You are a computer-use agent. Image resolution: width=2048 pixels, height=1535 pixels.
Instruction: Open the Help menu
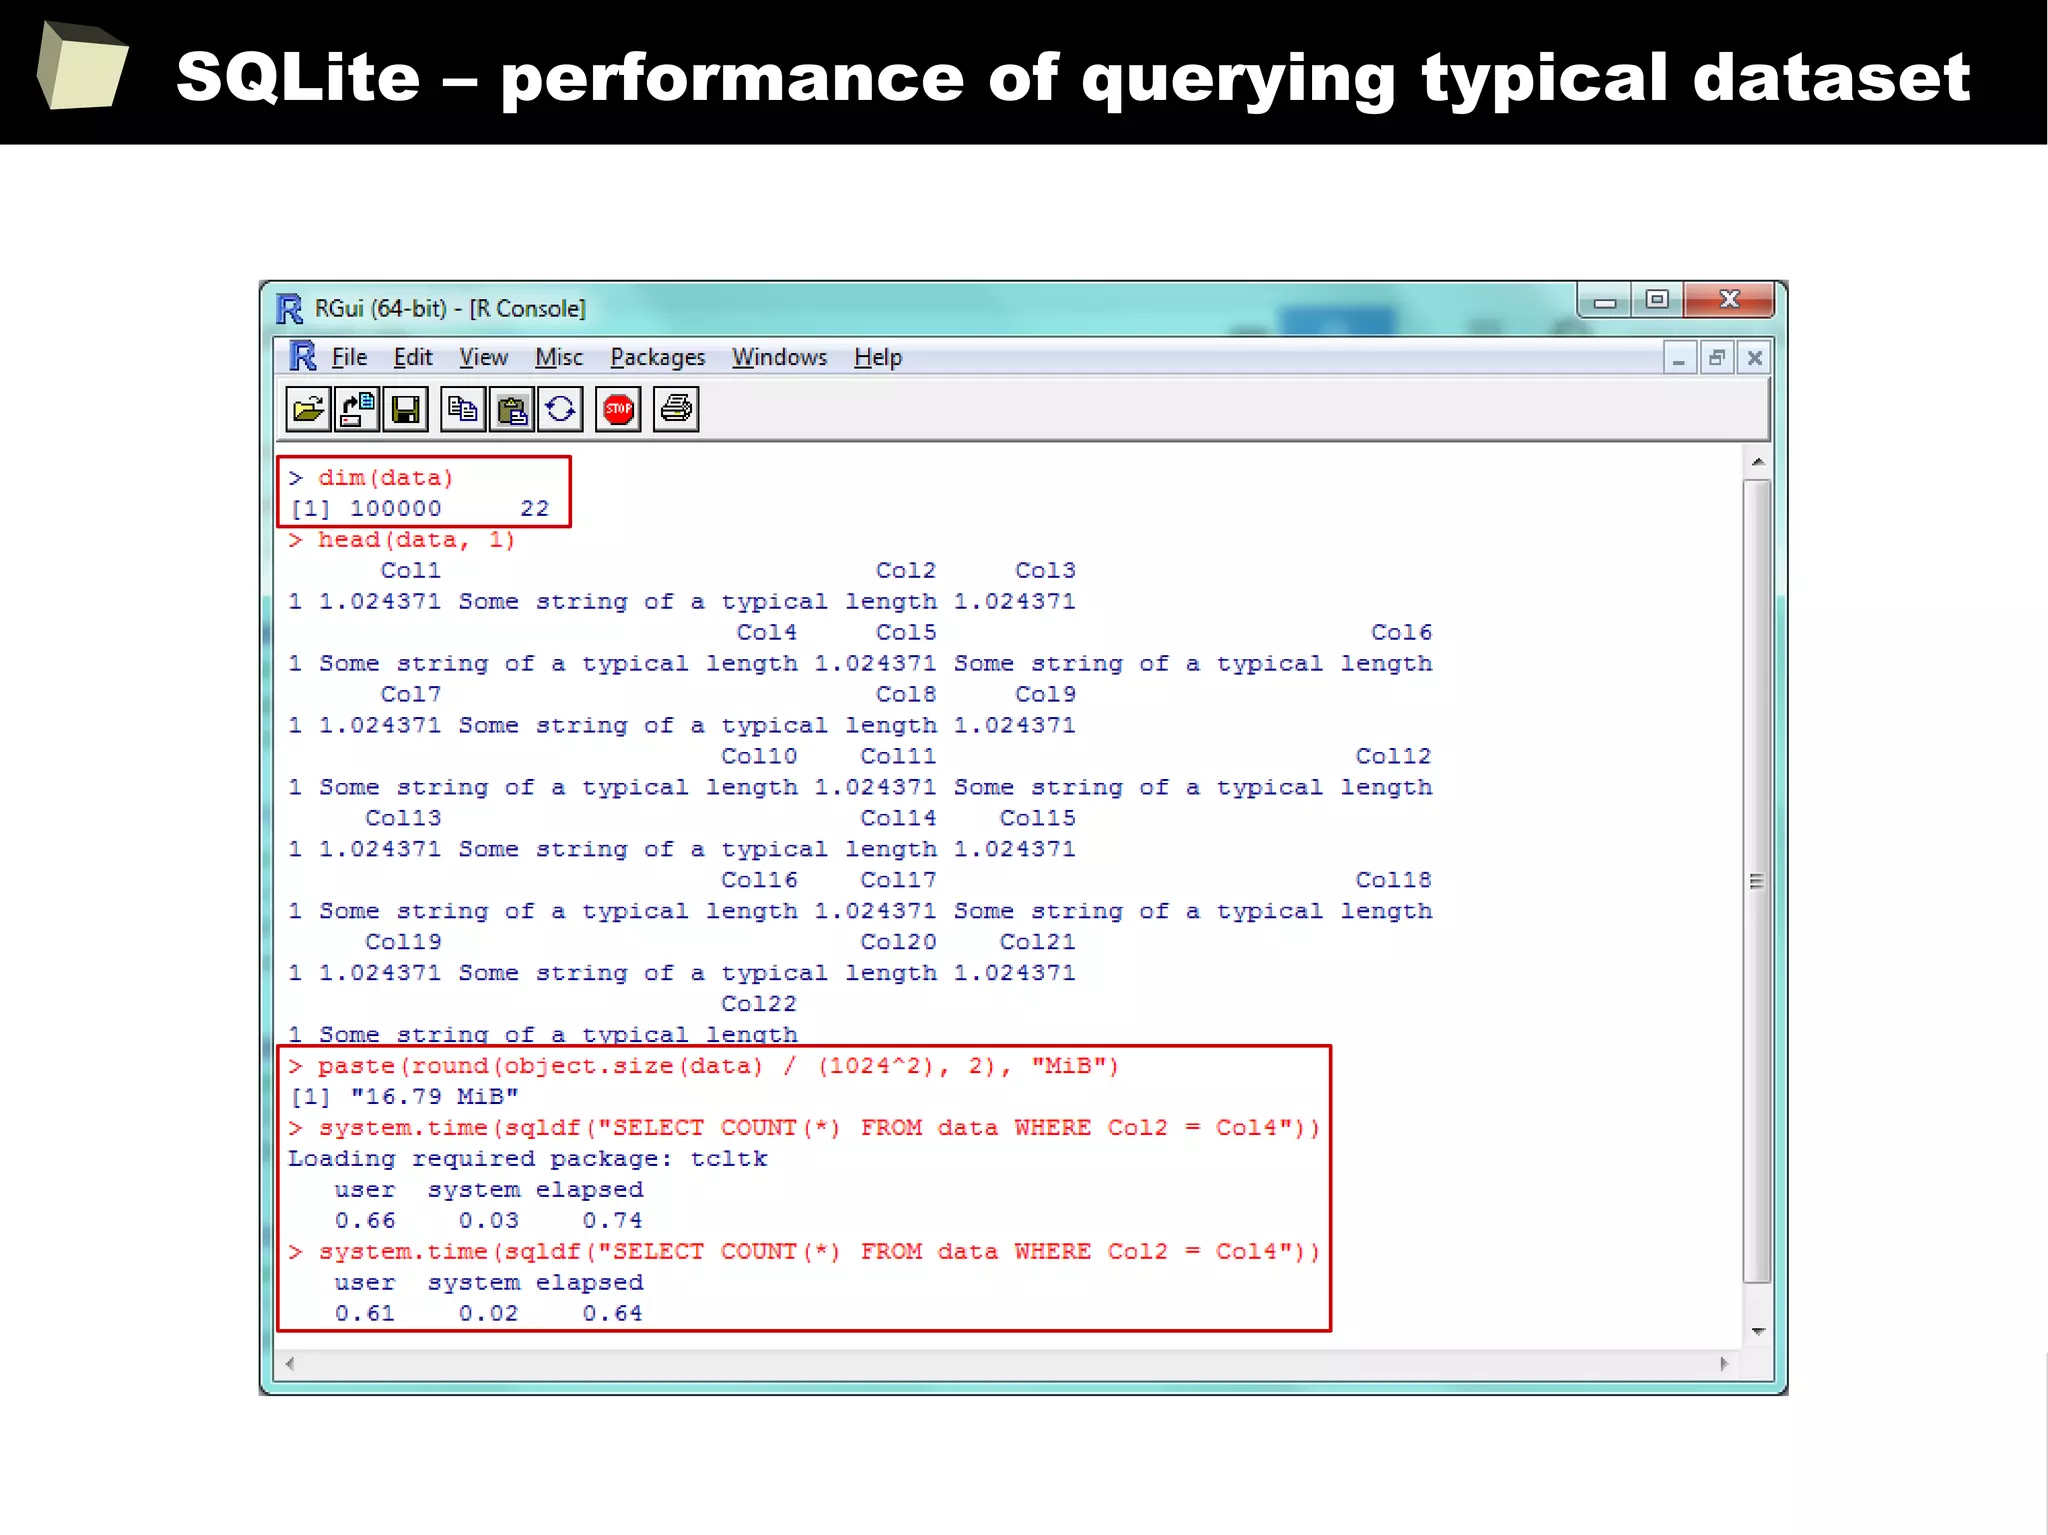pos(877,357)
